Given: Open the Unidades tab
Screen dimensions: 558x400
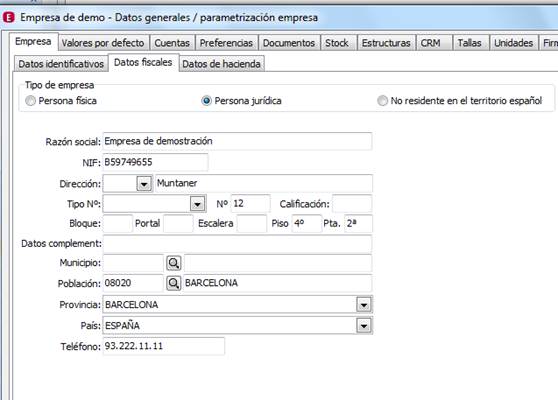Looking at the screenshot, I should tap(514, 43).
